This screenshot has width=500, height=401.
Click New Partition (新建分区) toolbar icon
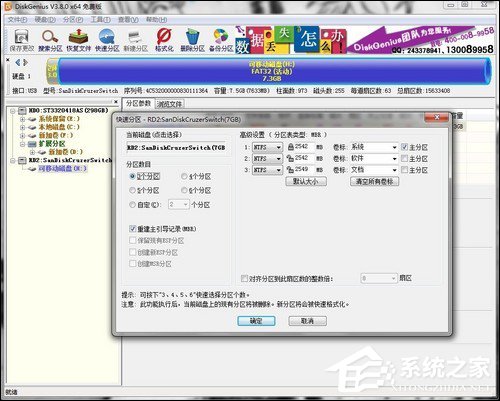tap(135, 40)
